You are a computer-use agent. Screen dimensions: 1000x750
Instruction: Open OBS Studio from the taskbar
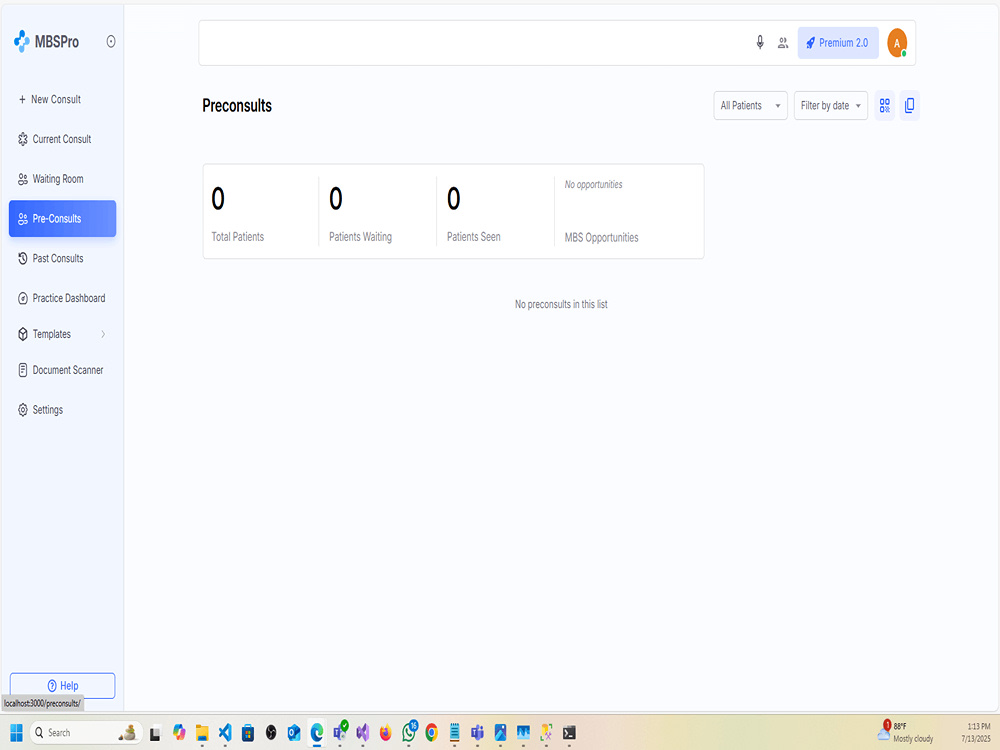271,733
